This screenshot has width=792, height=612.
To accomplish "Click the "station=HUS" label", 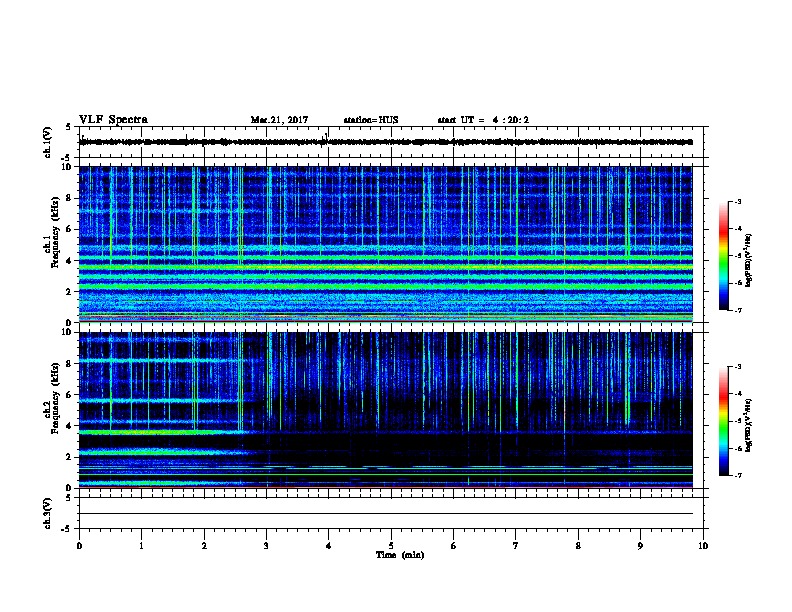I will pyautogui.click(x=371, y=120).
